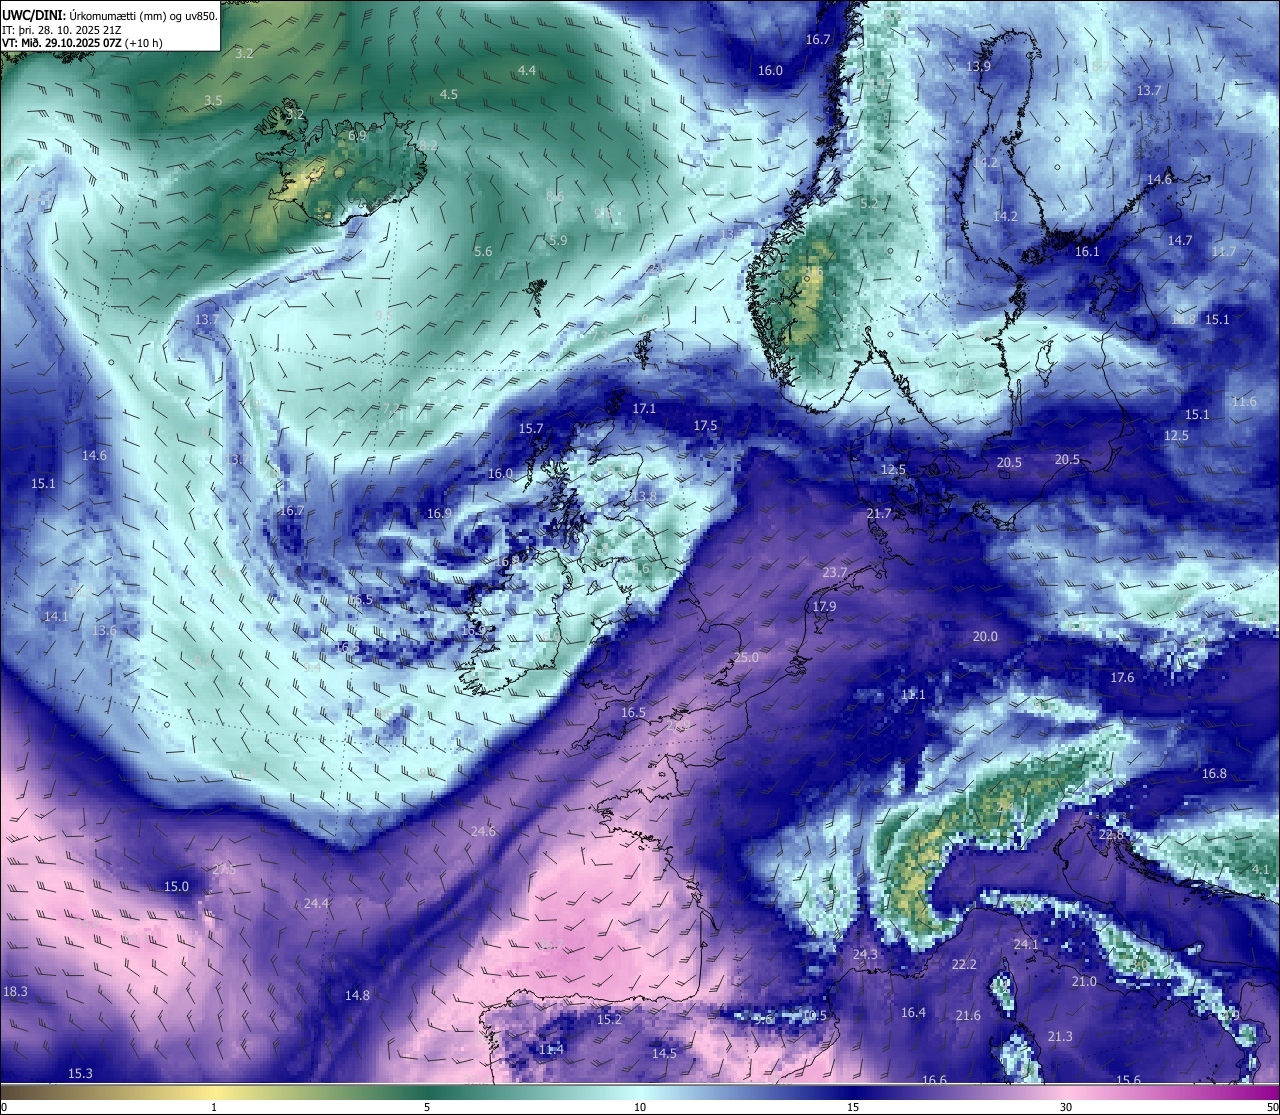
Task: Click the map value '10.5'
Action: pyautogui.click(x=815, y=1016)
